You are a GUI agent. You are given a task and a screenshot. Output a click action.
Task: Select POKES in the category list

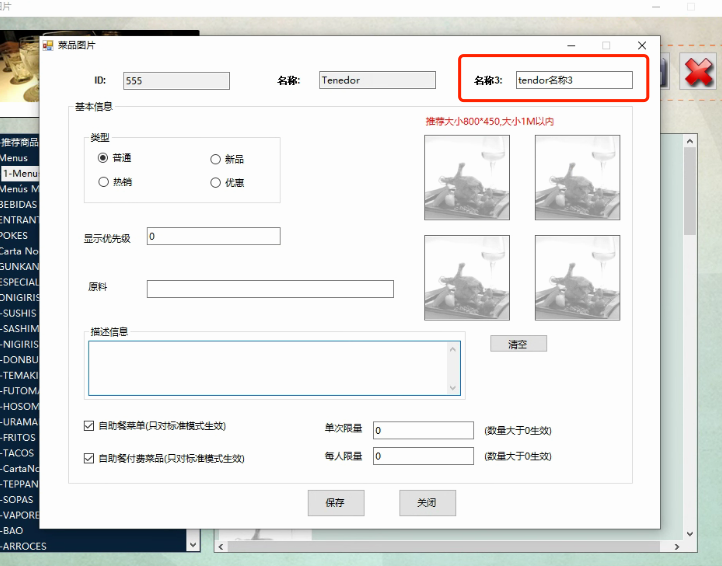[x=14, y=235]
